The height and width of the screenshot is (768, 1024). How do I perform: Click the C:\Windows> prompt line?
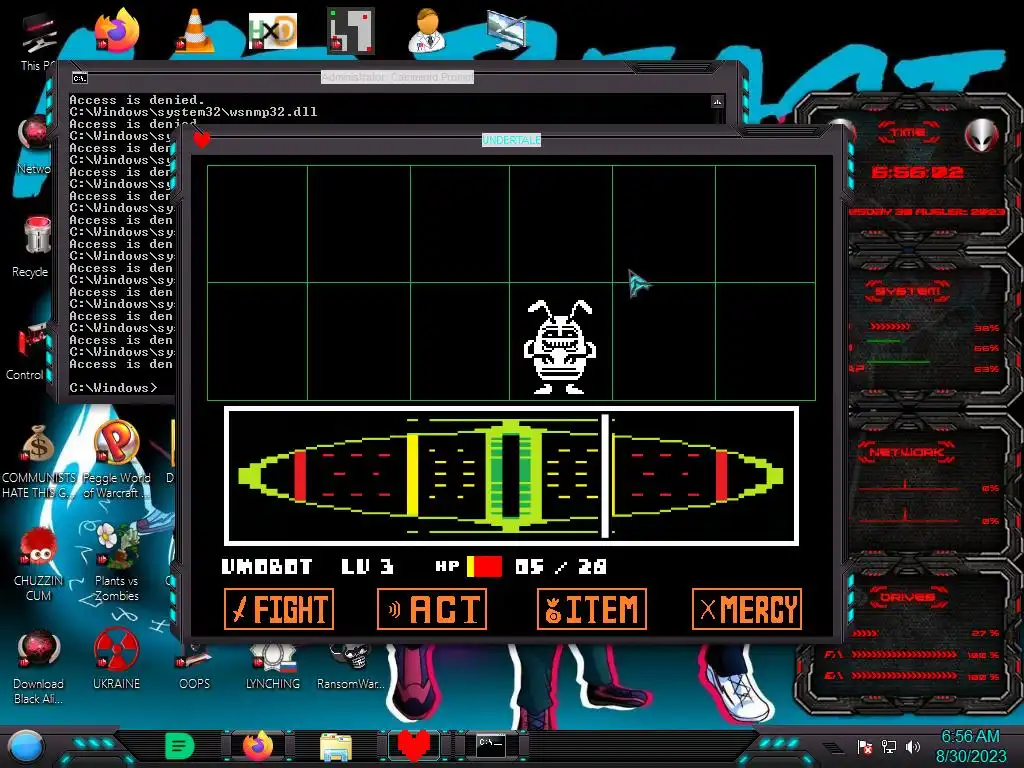tap(114, 388)
